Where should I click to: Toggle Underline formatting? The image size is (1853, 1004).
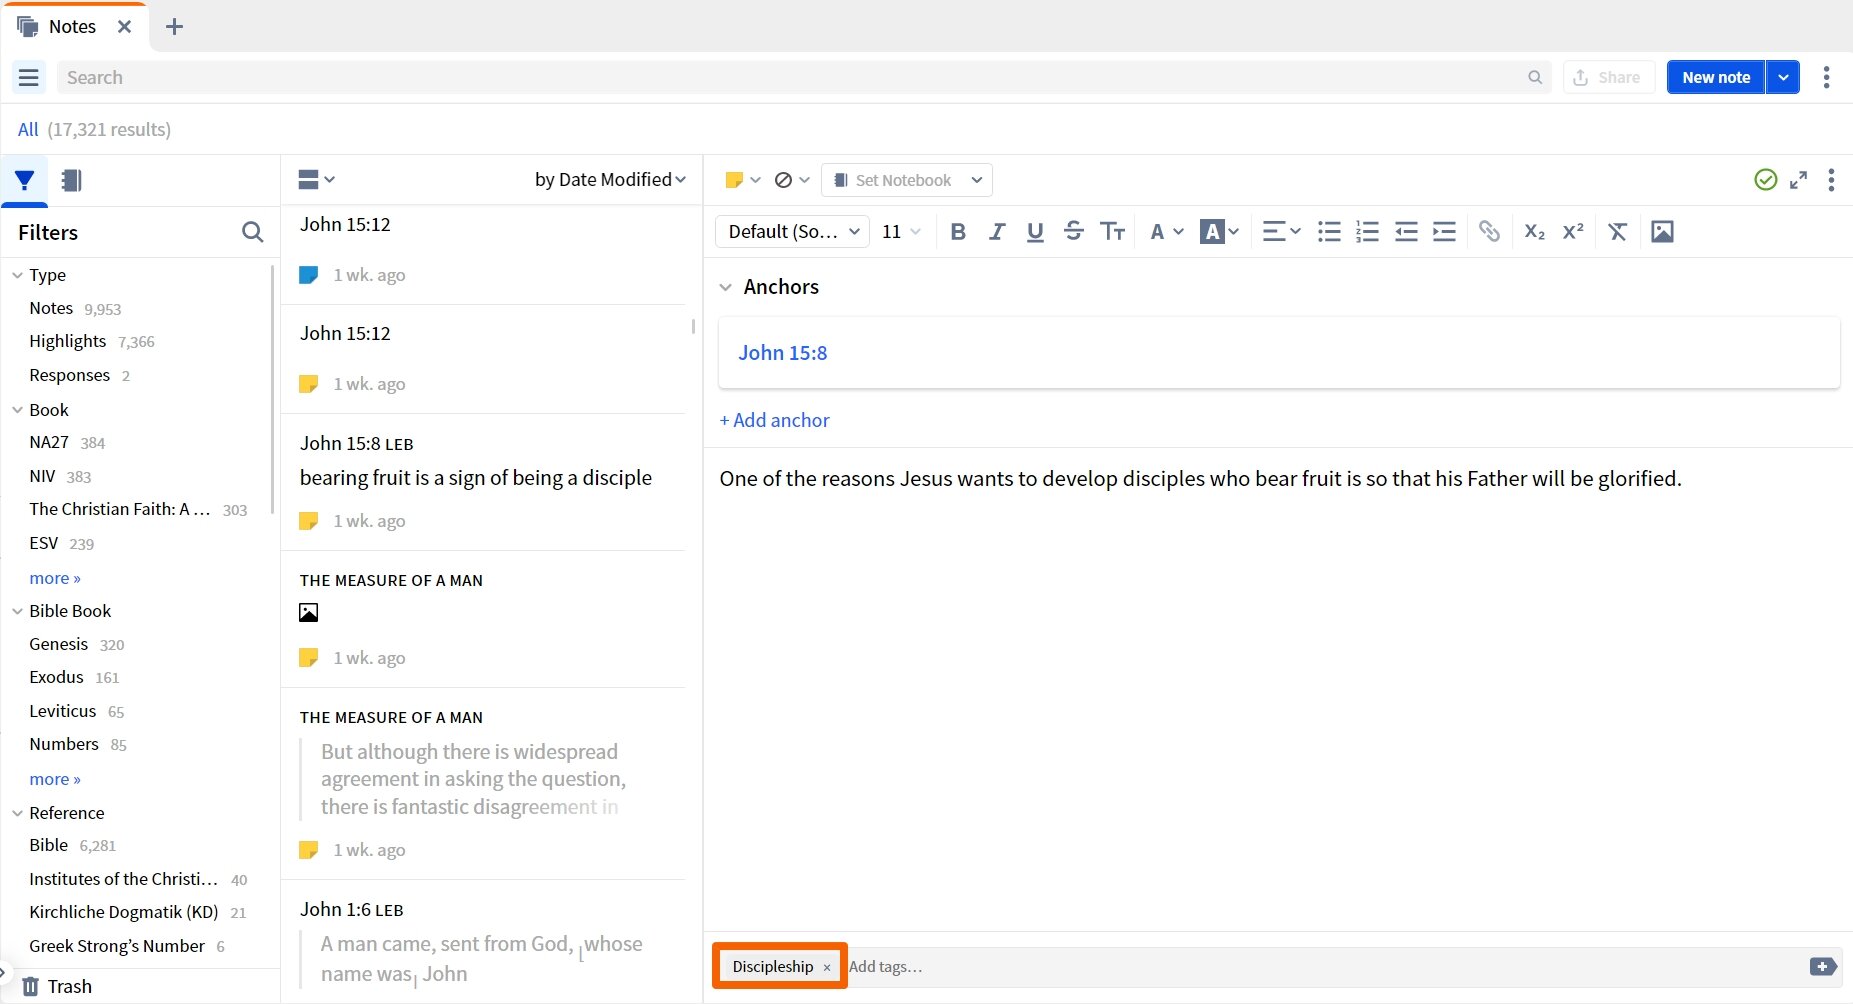1035,231
